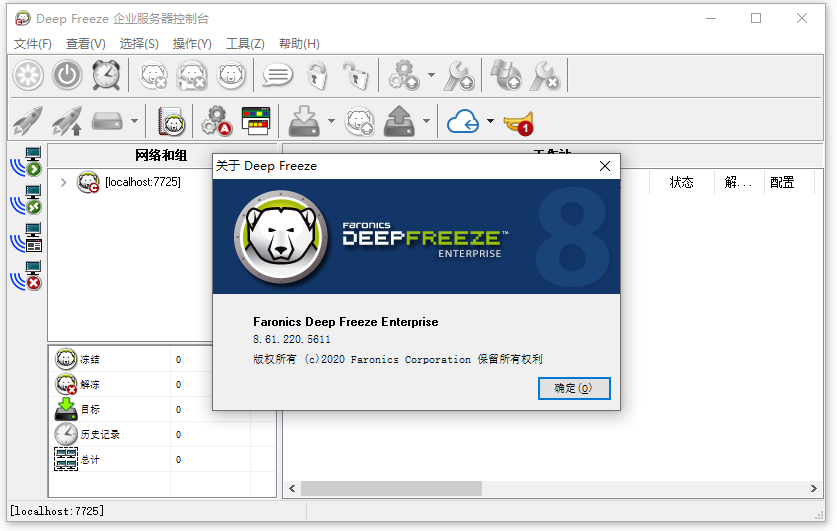The width and height of the screenshot is (837, 531).
Task: Click the gears with upload arrow icon
Action: [404, 75]
